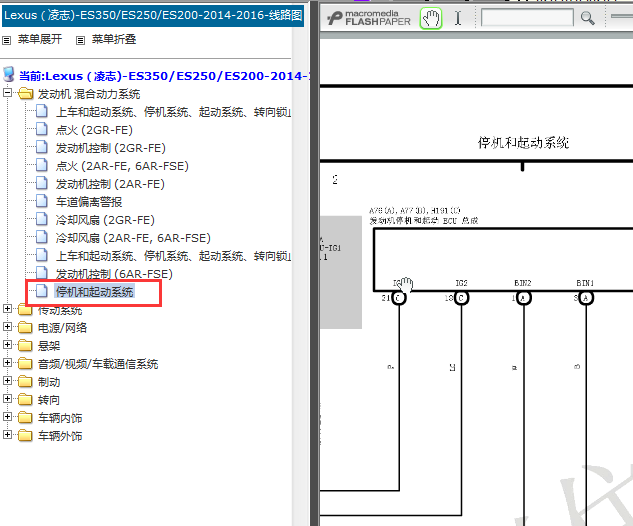Select the 悬架 folder label
This screenshot has height=526, width=633.
pos(49,346)
